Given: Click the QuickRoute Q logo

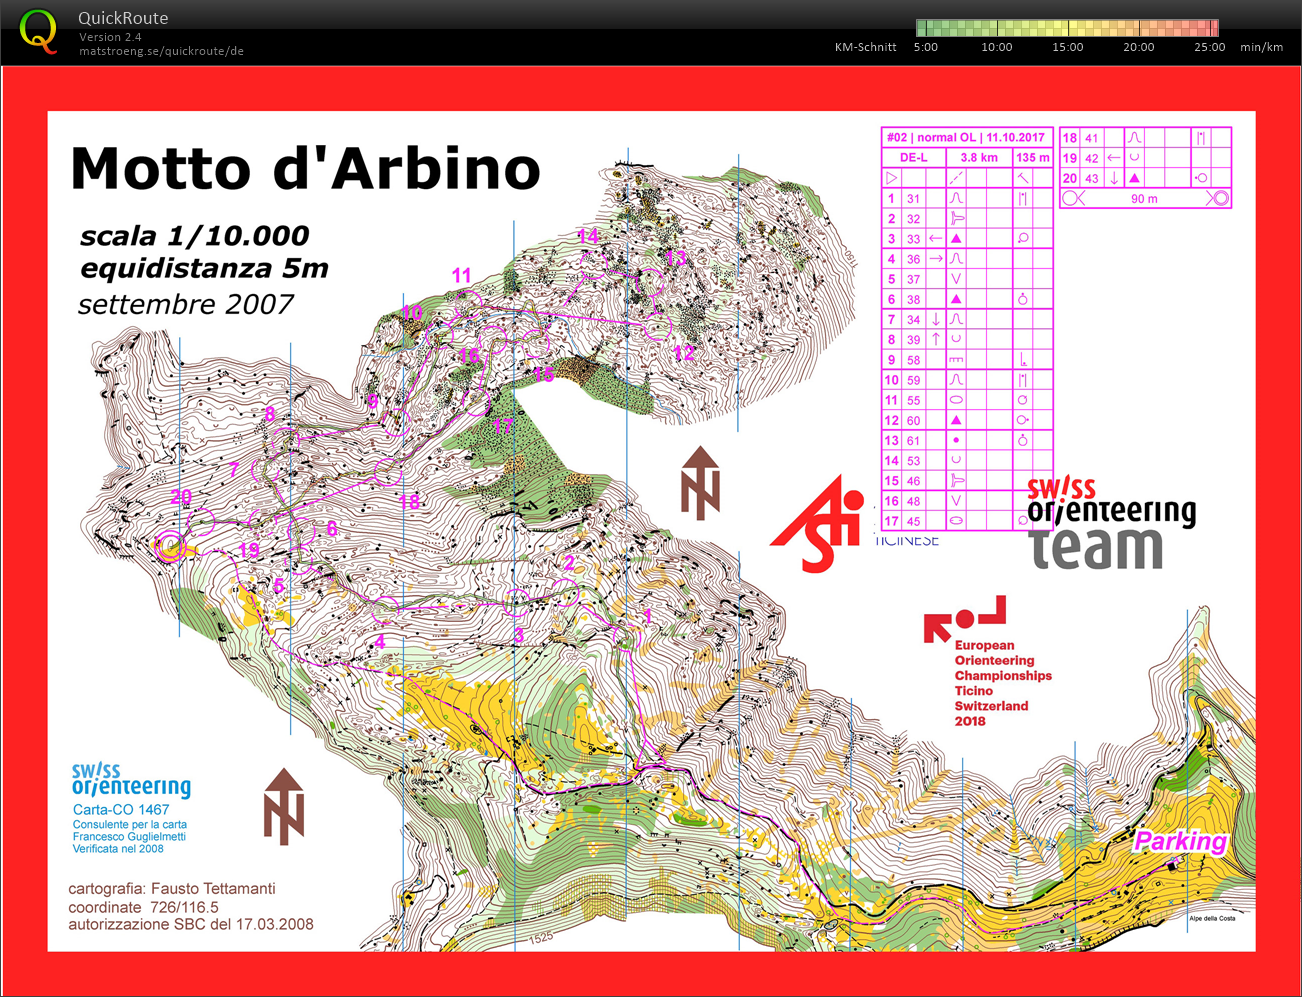Looking at the screenshot, I should 38,31.
